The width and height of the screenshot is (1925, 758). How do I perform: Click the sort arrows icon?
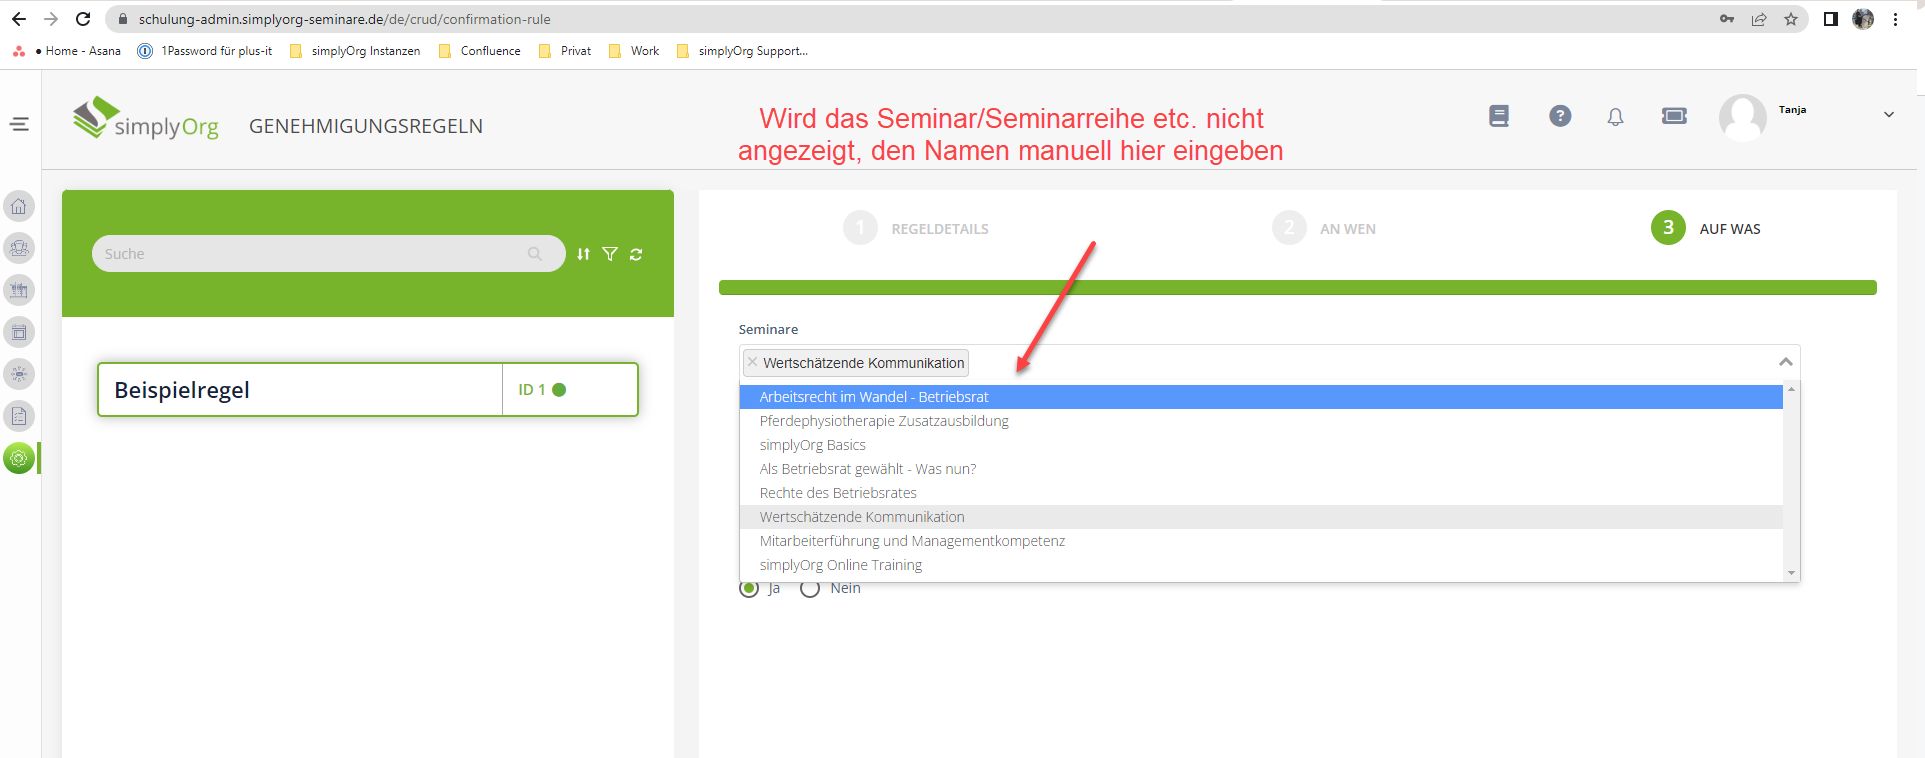(x=584, y=254)
